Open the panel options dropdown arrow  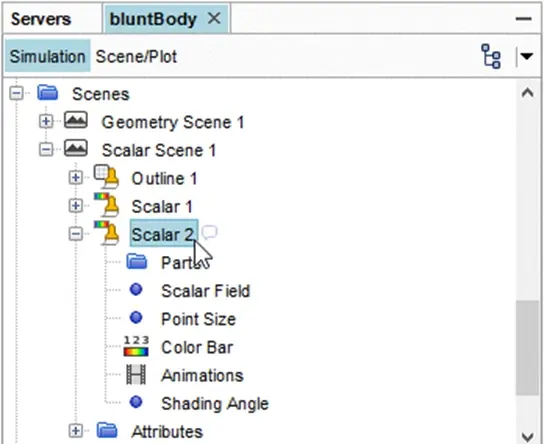point(527,56)
